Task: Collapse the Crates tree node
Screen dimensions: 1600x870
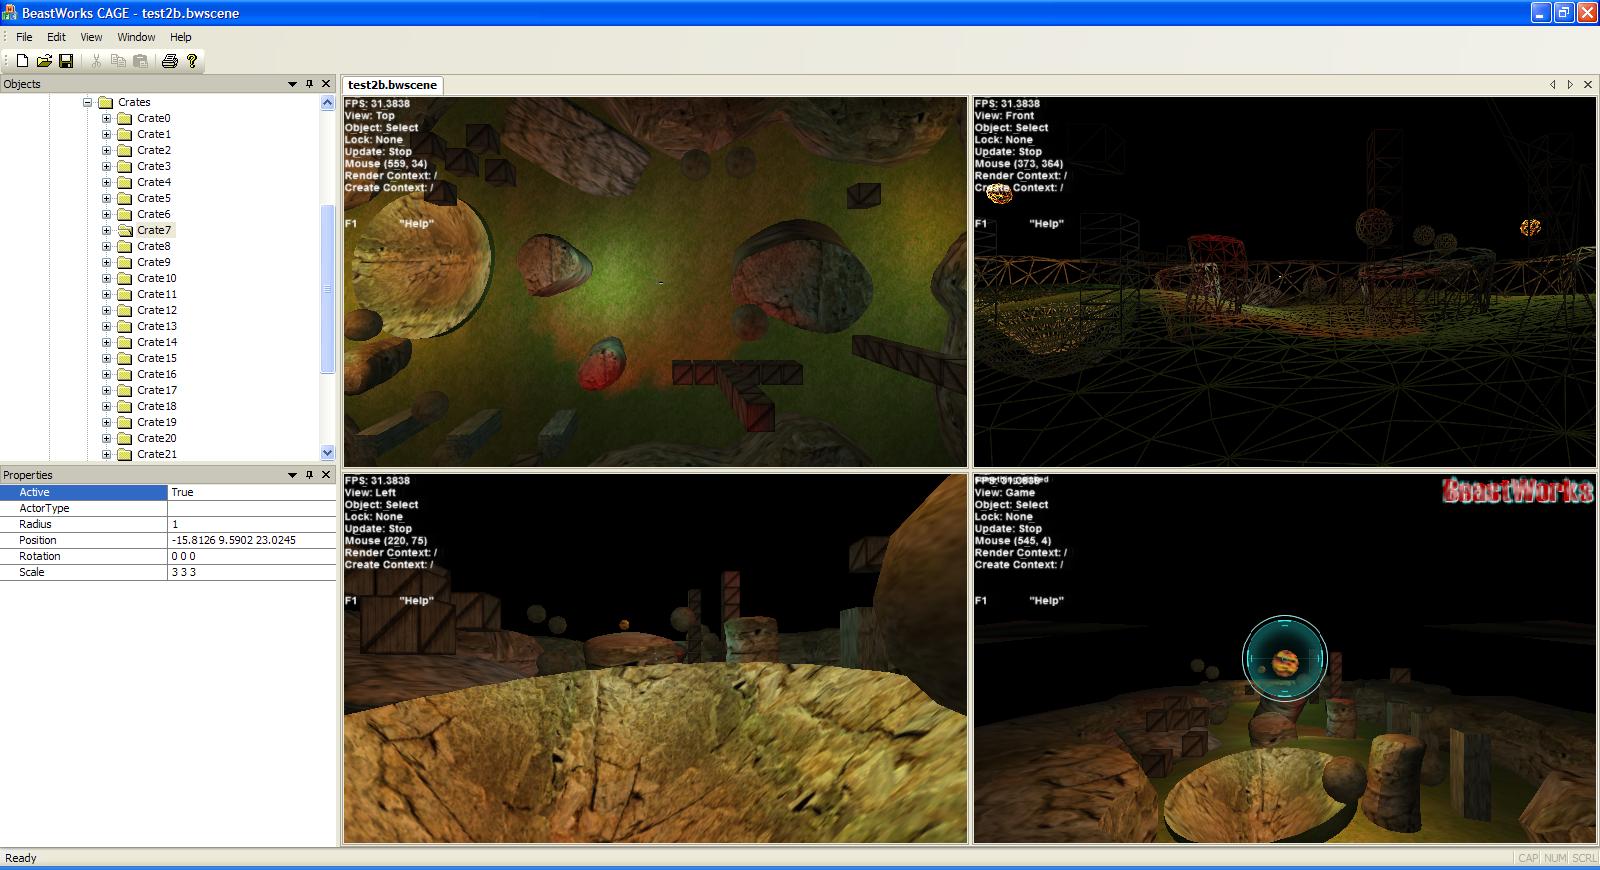Action: click(87, 102)
